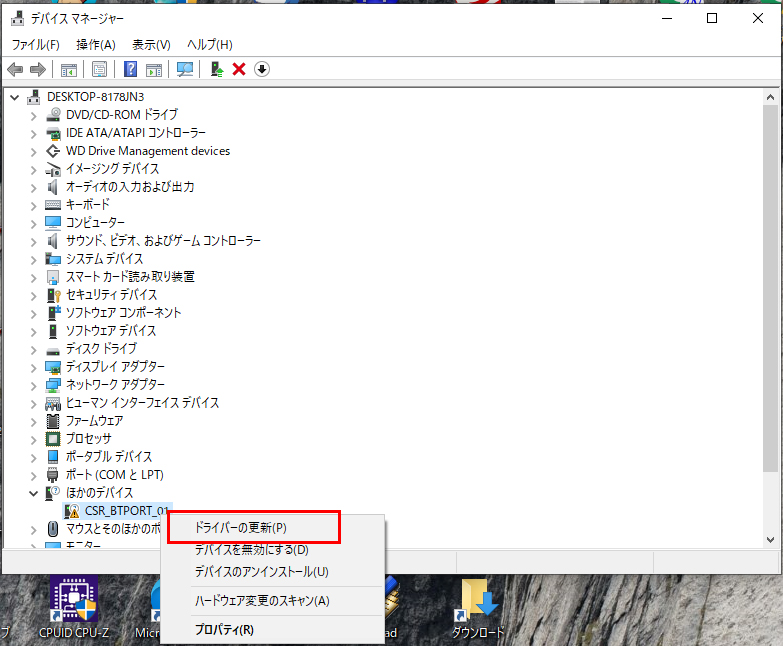Click the vertical scrollbar down arrow

point(771,540)
